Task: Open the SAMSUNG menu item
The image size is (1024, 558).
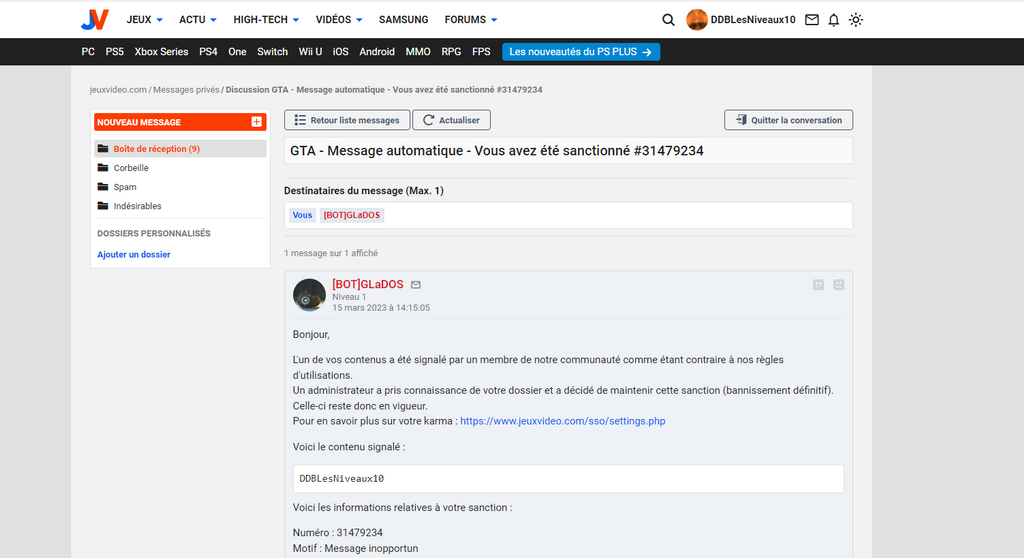Action: 404,20
